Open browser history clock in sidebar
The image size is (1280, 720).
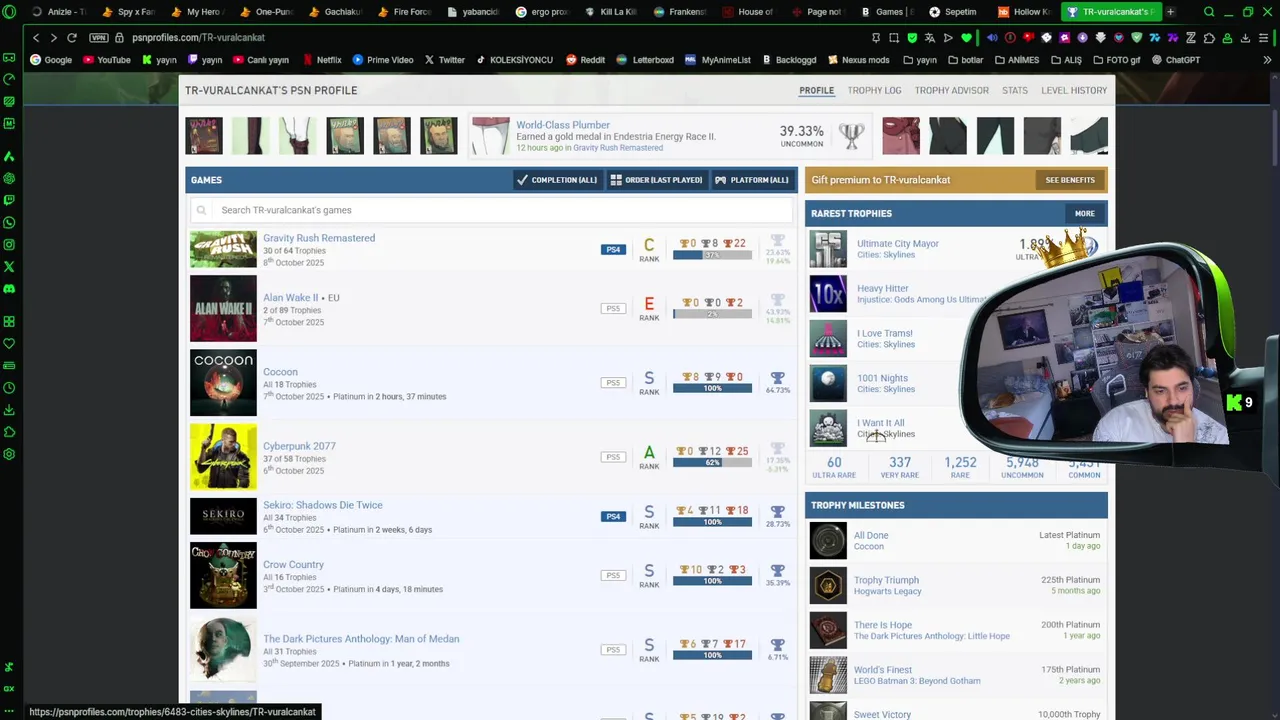pos(9,387)
